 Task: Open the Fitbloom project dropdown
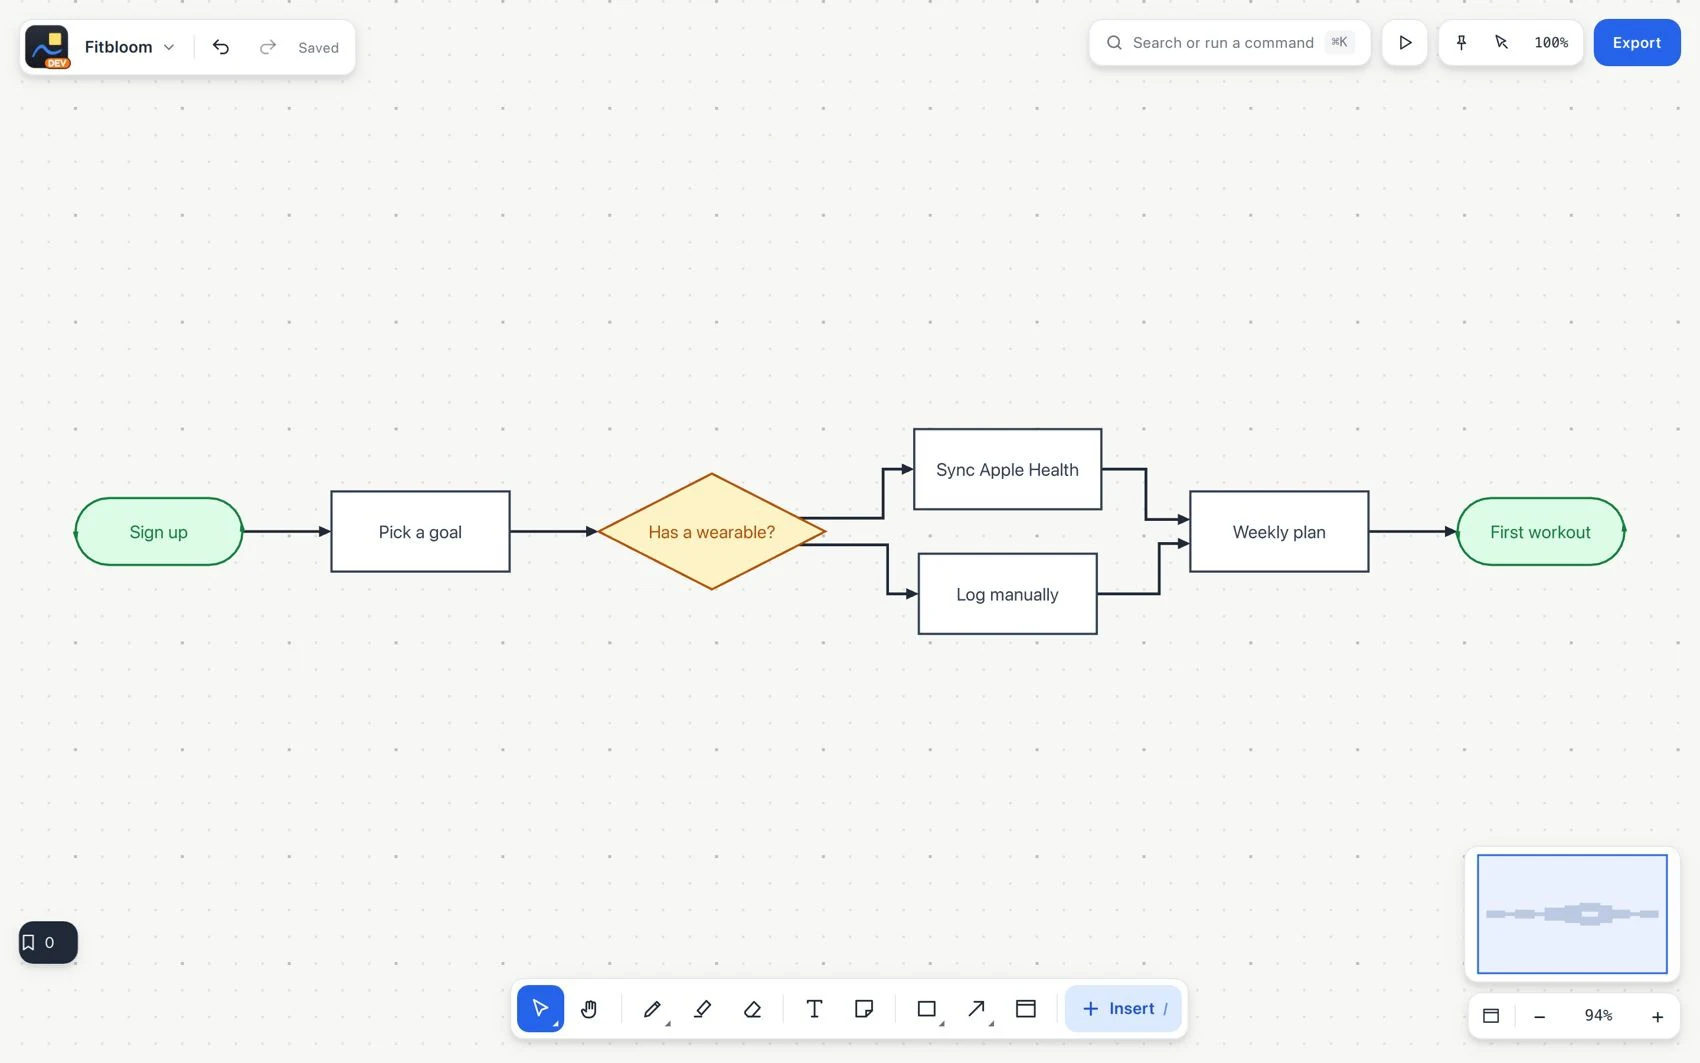coord(129,47)
